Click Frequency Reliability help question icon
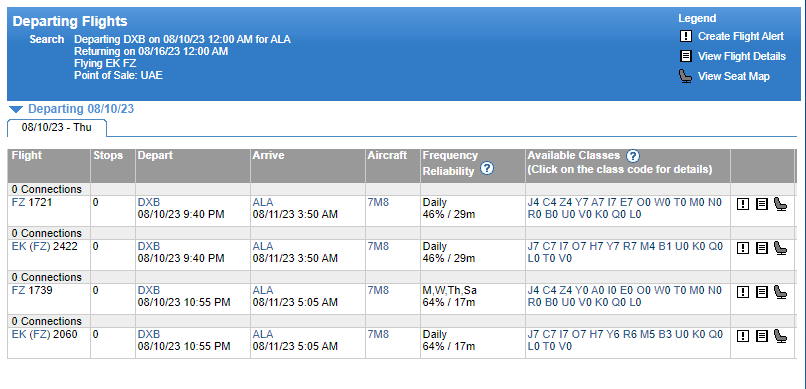 [x=487, y=169]
